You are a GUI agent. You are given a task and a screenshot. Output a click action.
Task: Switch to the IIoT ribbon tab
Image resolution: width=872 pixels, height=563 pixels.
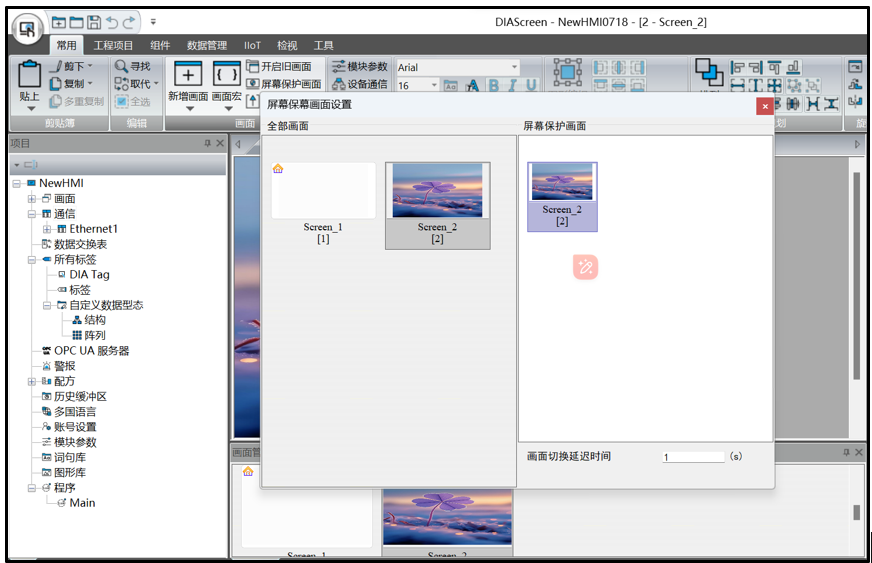coord(252,45)
